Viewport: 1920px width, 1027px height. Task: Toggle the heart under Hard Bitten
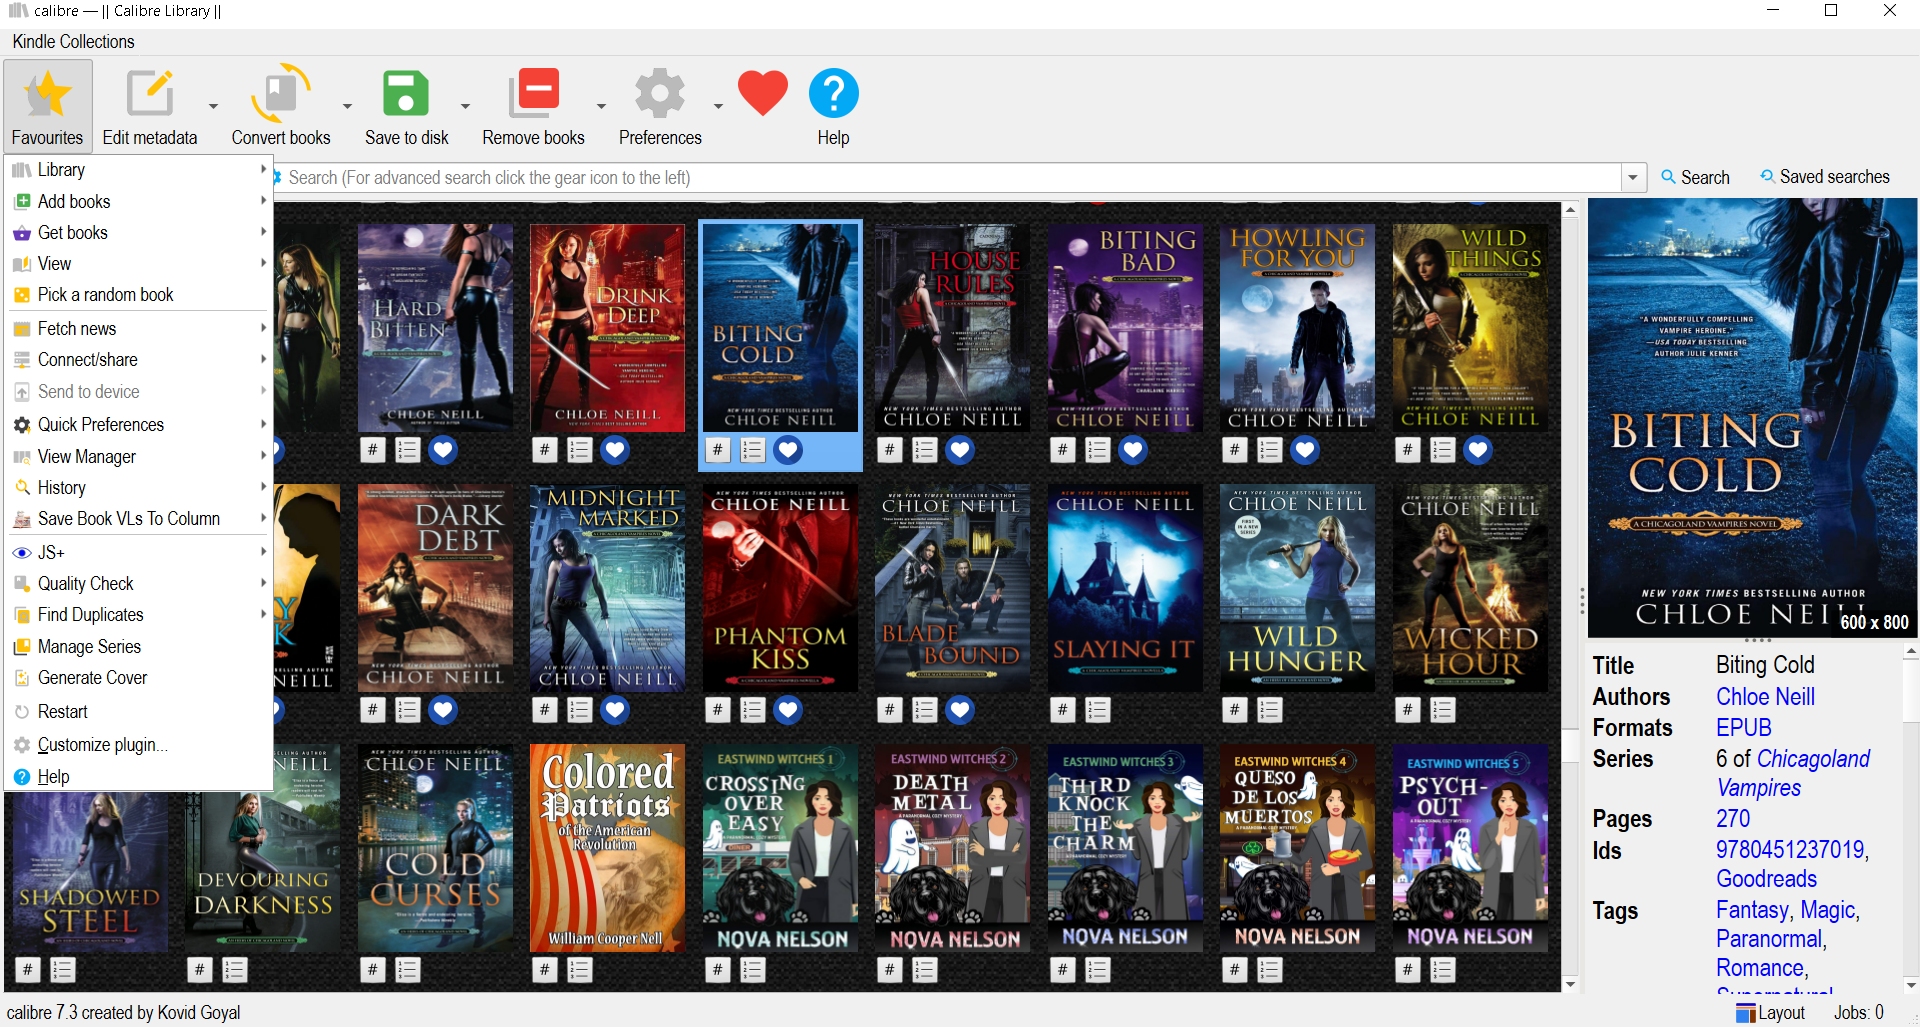click(x=443, y=450)
